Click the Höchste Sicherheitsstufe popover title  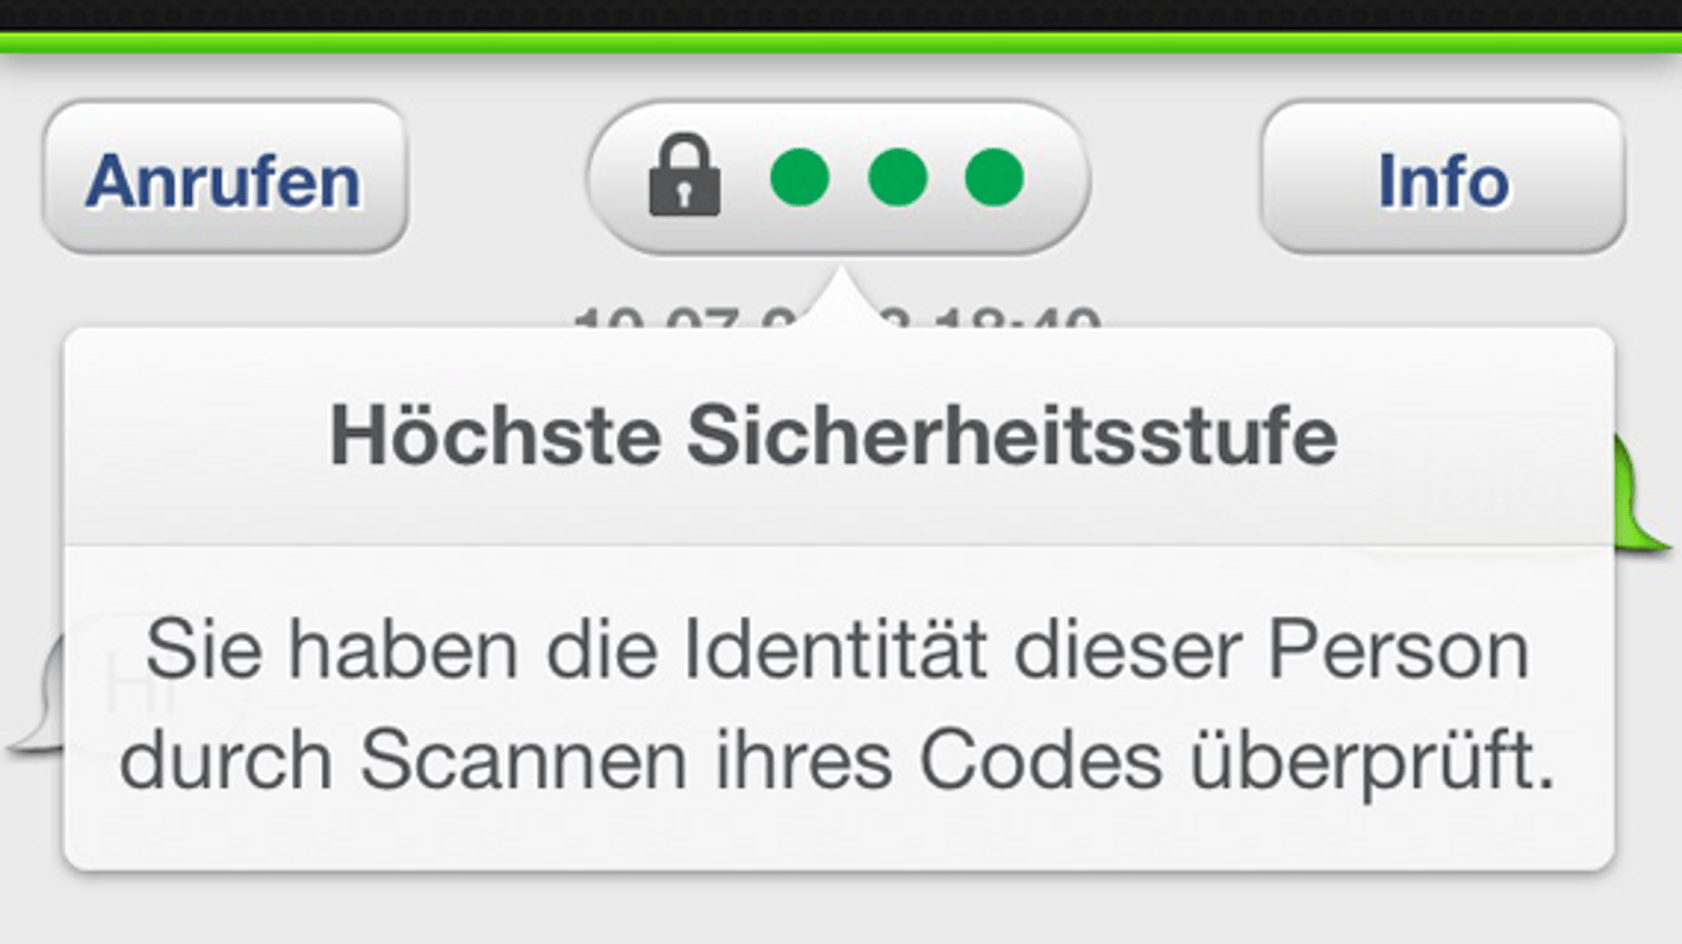tap(833, 436)
